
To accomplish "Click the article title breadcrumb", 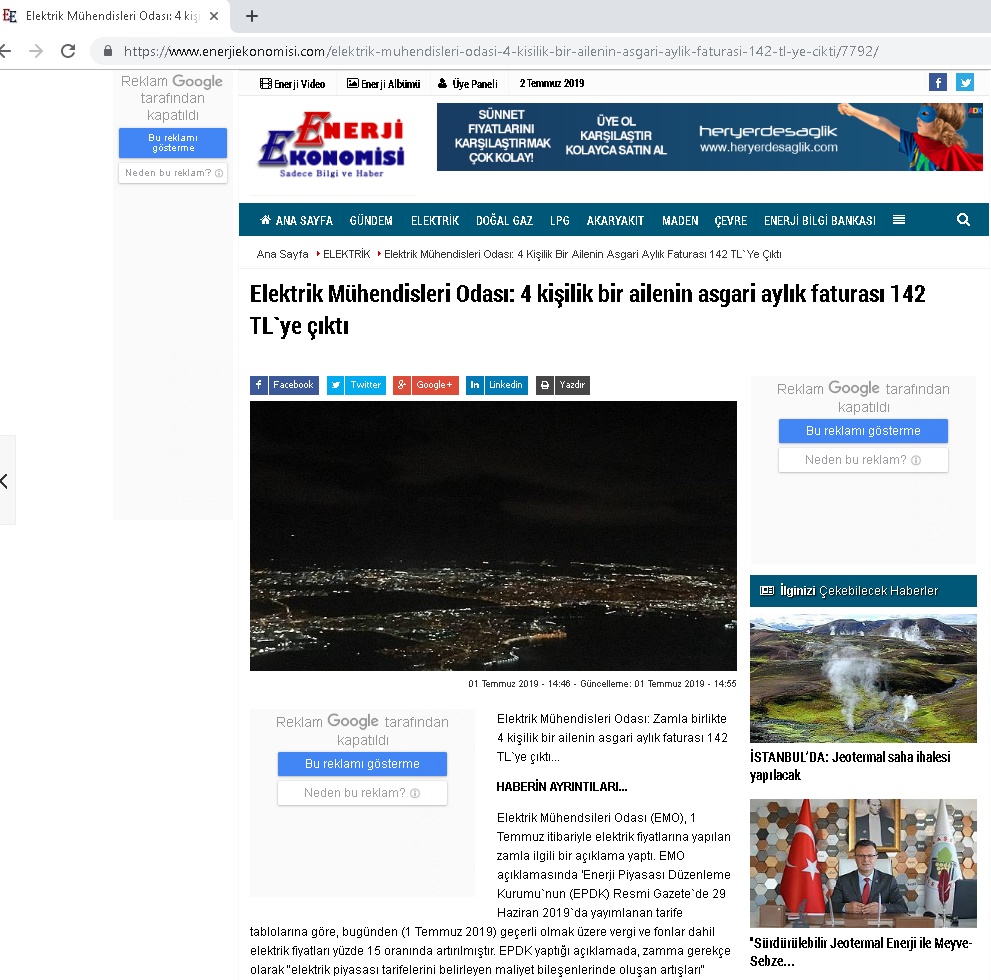I will [x=583, y=254].
